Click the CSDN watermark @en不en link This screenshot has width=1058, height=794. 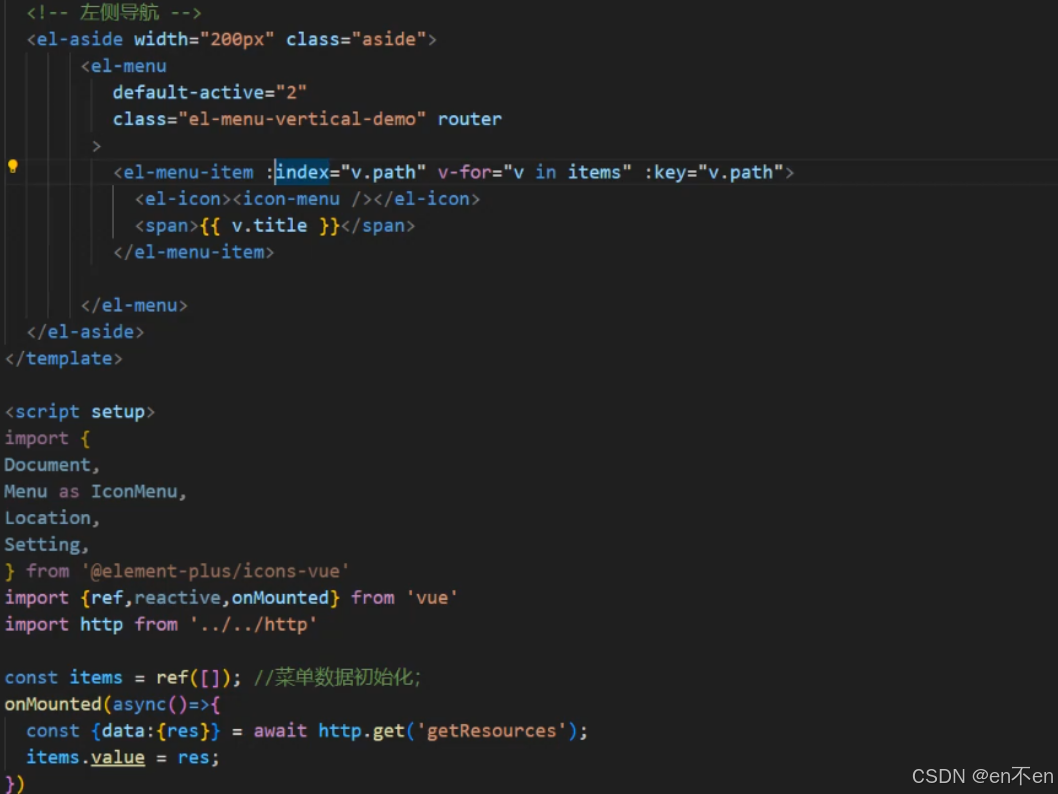click(980, 775)
